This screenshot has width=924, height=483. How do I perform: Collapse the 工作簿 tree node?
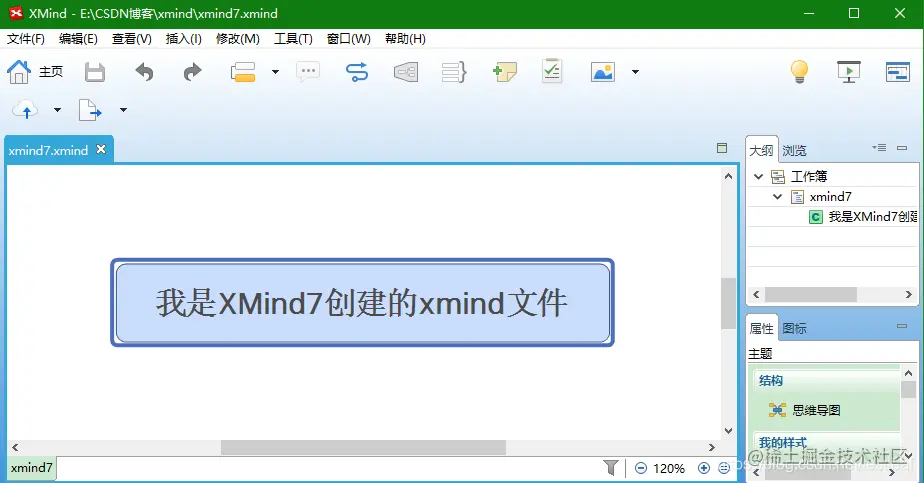(758, 176)
